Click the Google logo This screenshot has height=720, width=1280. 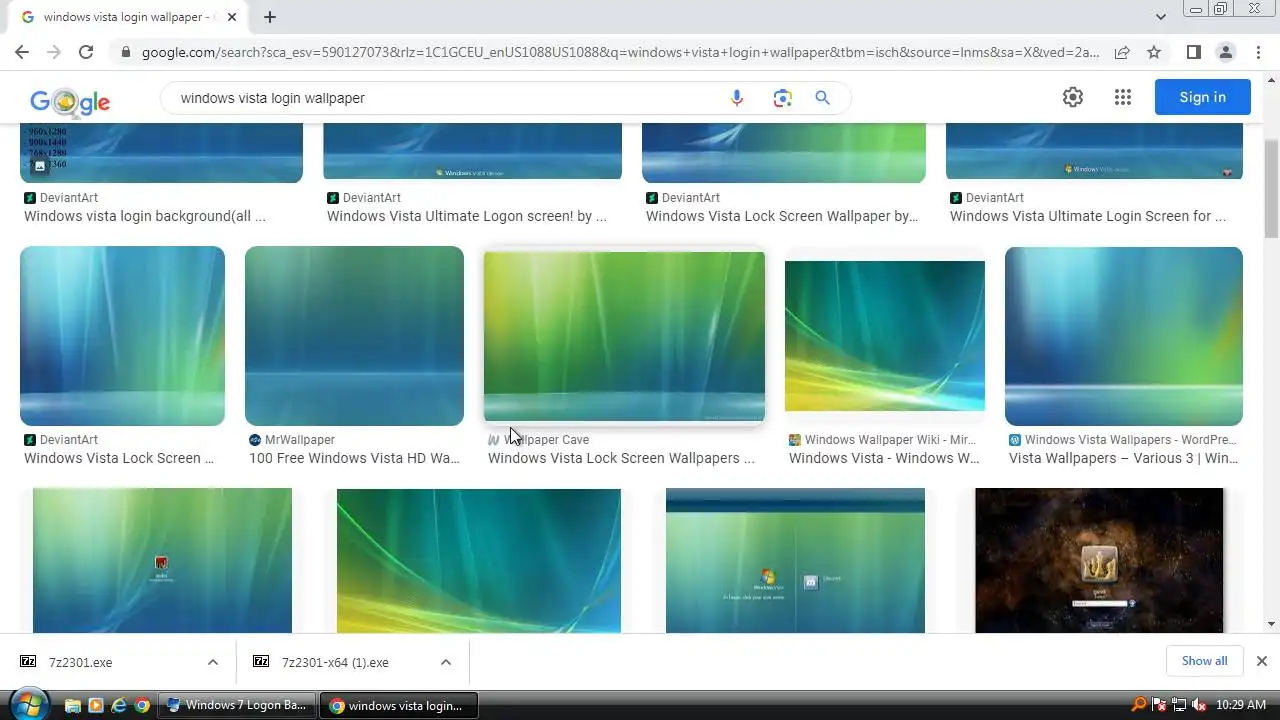[x=70, y=100]
